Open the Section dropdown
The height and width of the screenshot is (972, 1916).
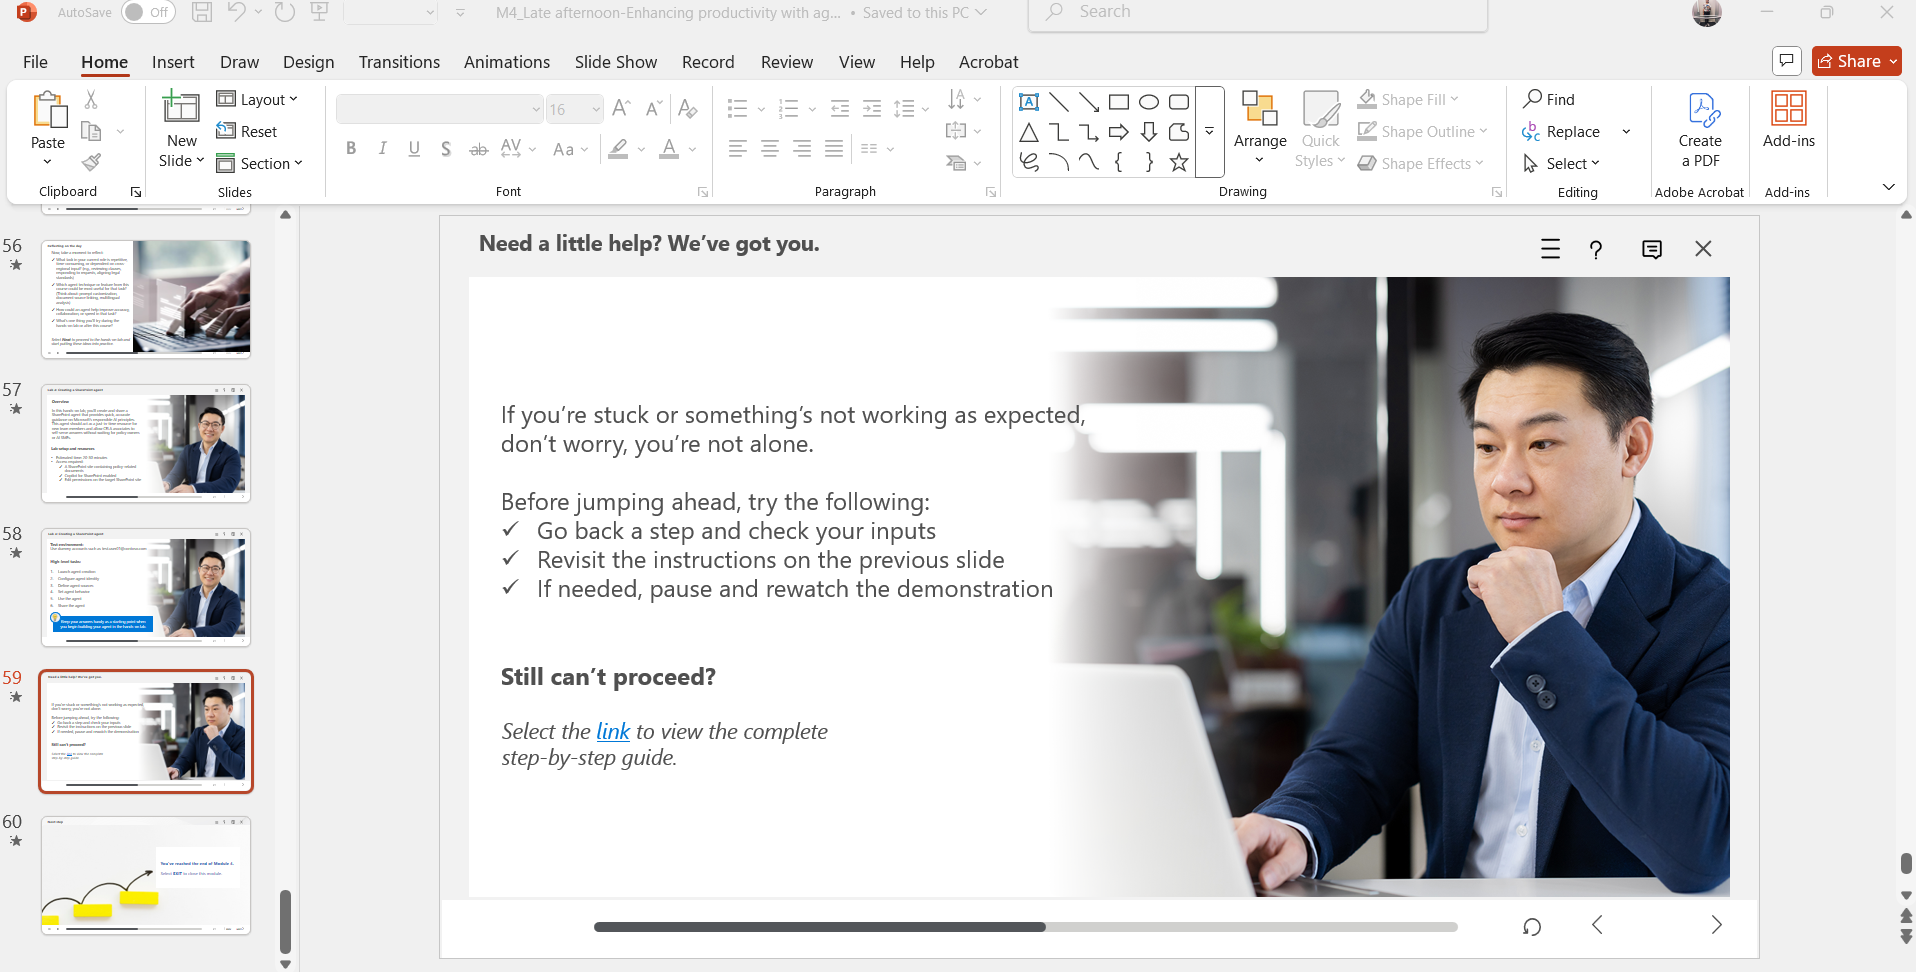(259, 163)
